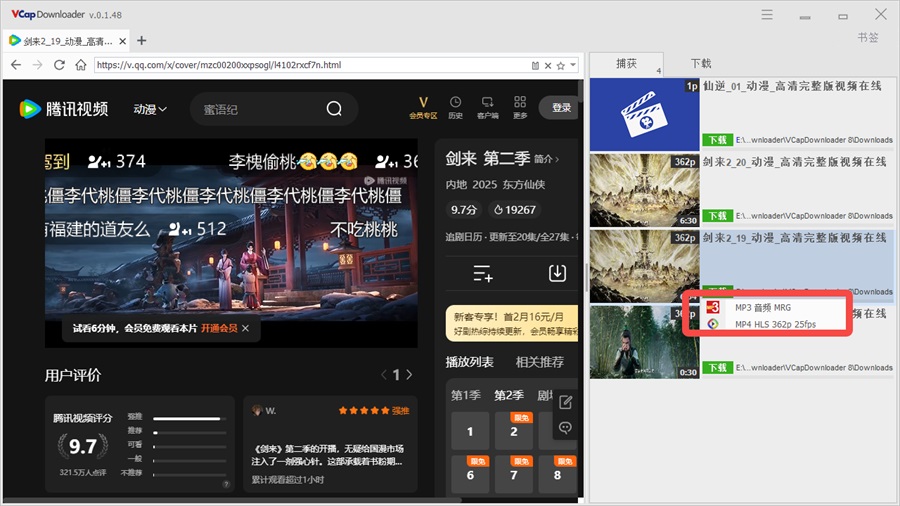Click the edit feedback pencil icon

[x=565, y=402]
